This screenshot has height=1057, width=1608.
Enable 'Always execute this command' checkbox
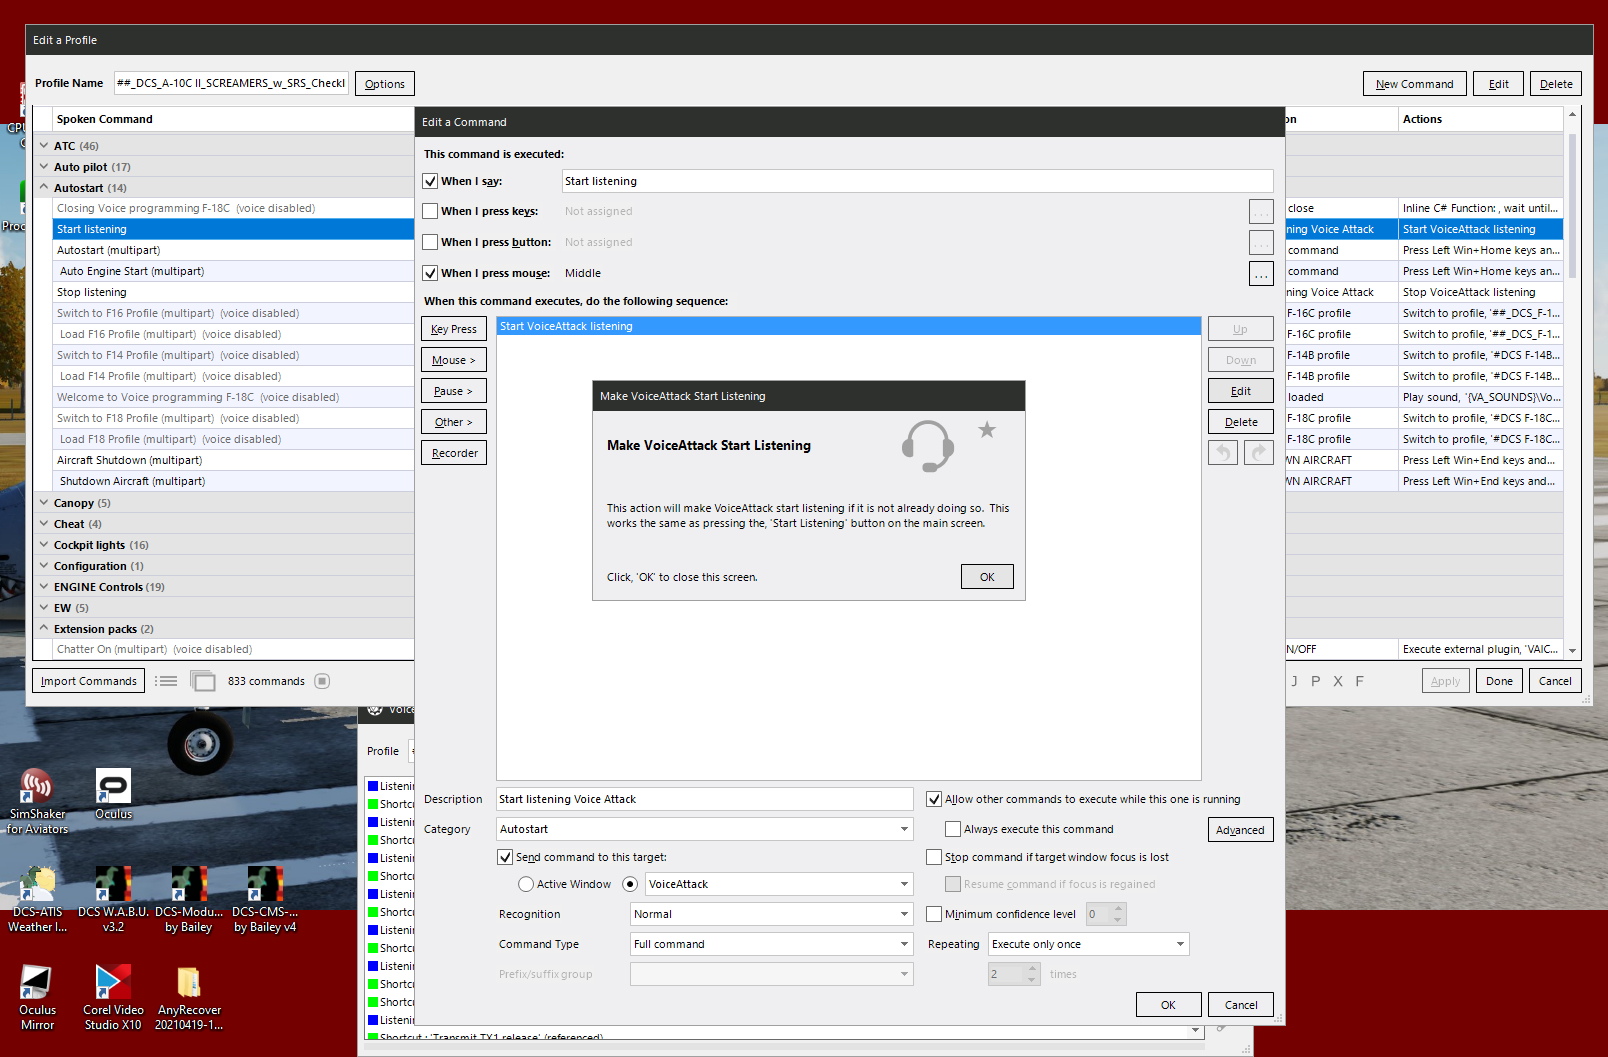pyautogui.click(x=953, y=829)
